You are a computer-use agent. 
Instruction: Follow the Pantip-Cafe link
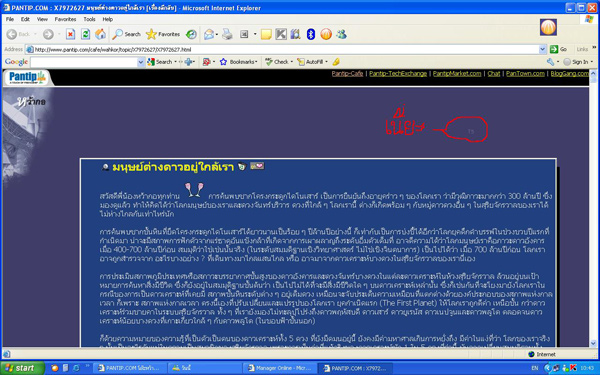(x=347, y=73)
